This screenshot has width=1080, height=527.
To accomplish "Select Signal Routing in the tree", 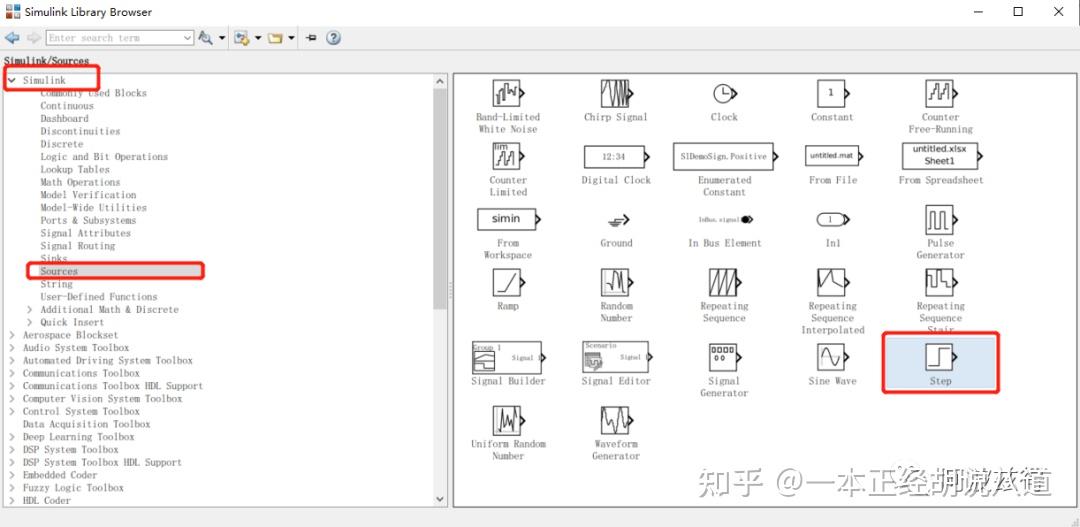I will click(x=78, y=245).
